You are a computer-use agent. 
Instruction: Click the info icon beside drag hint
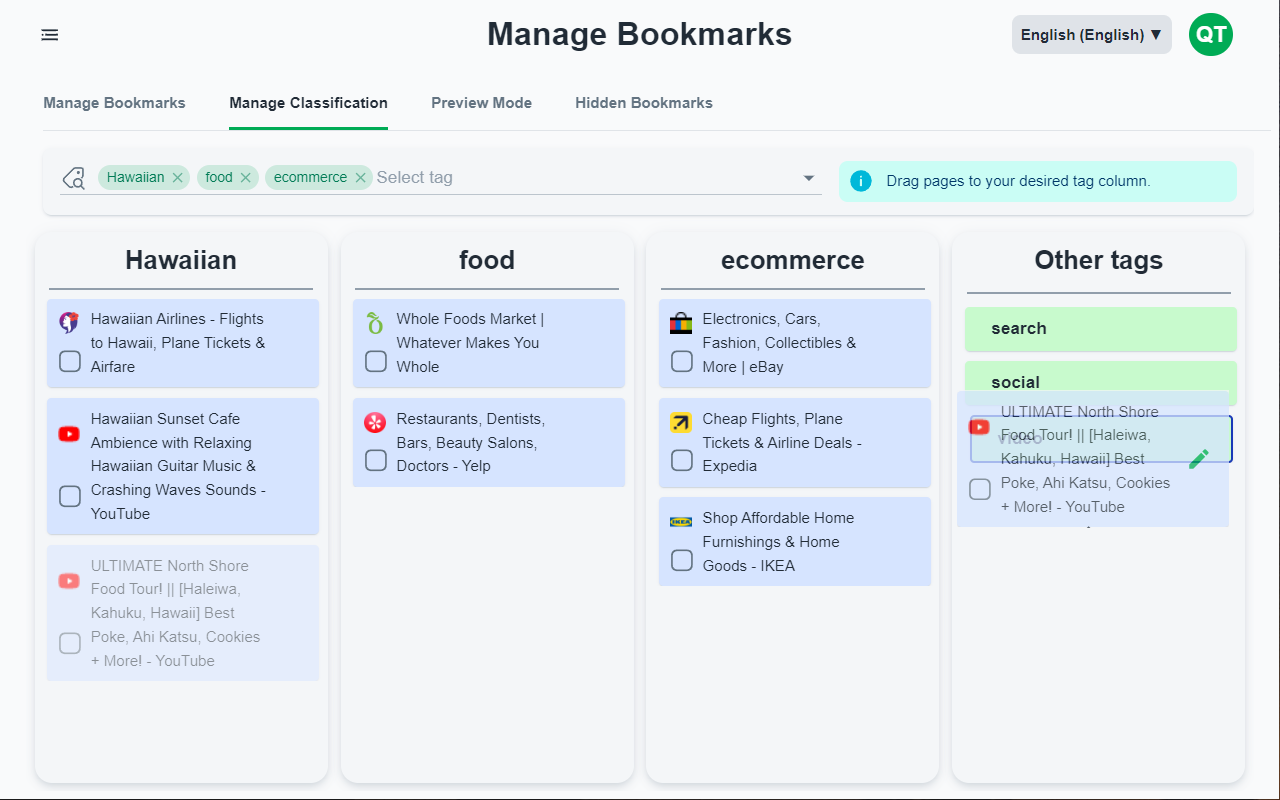[860, 181]
